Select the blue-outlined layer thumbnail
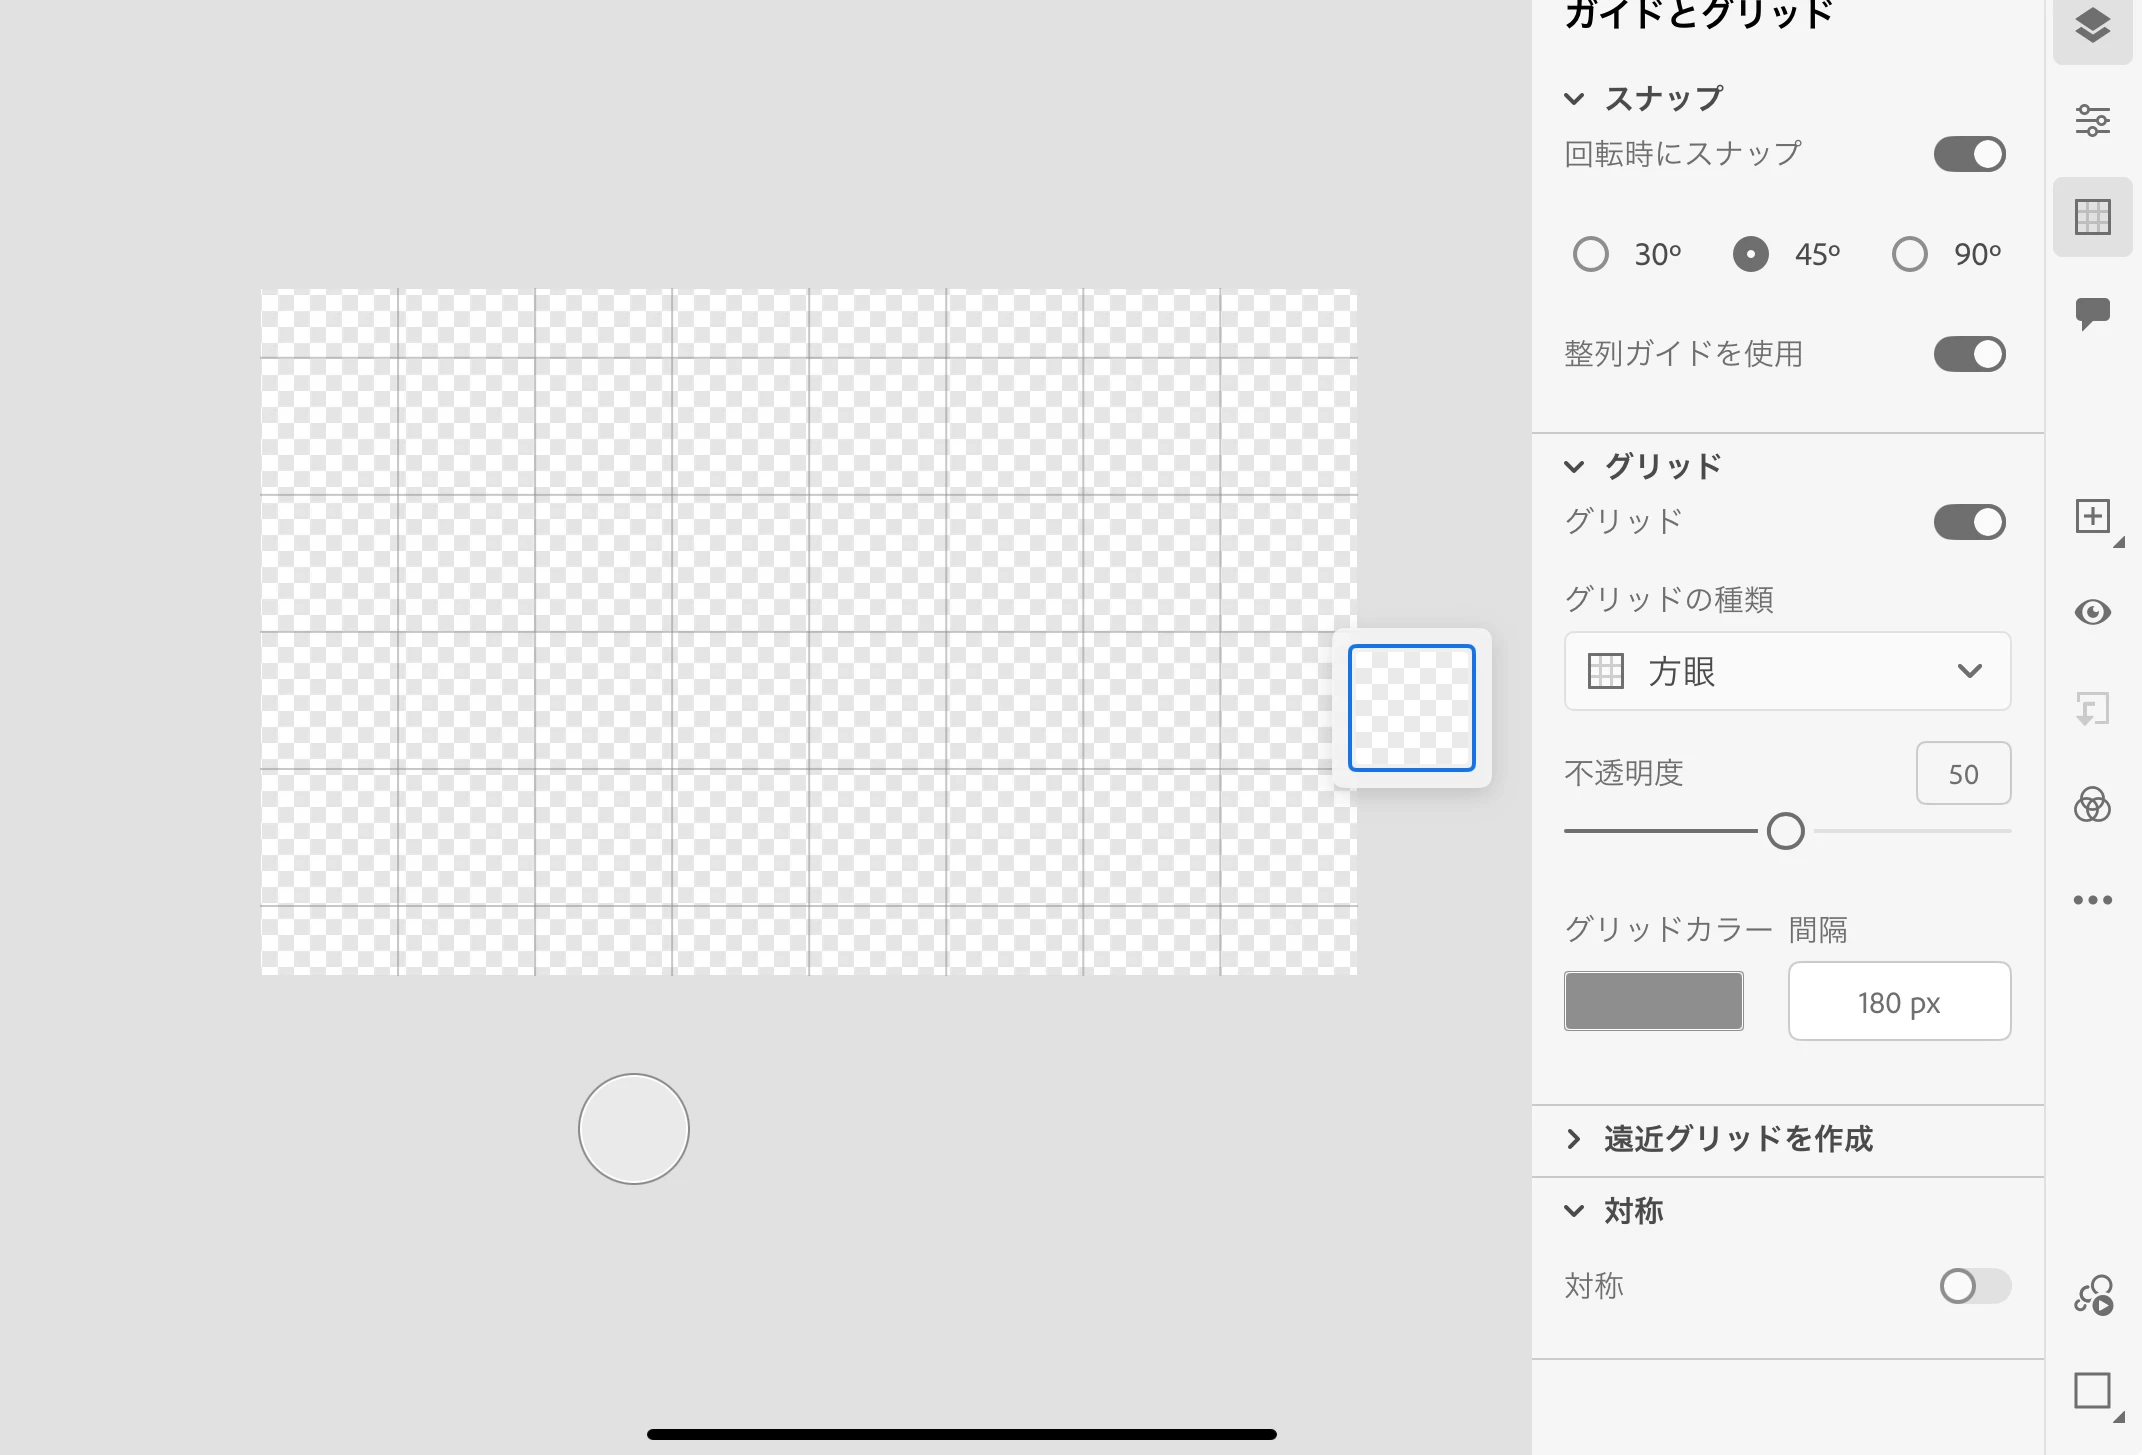The height and width of the screenshot is (1455, 2142). click(1411, 708)
